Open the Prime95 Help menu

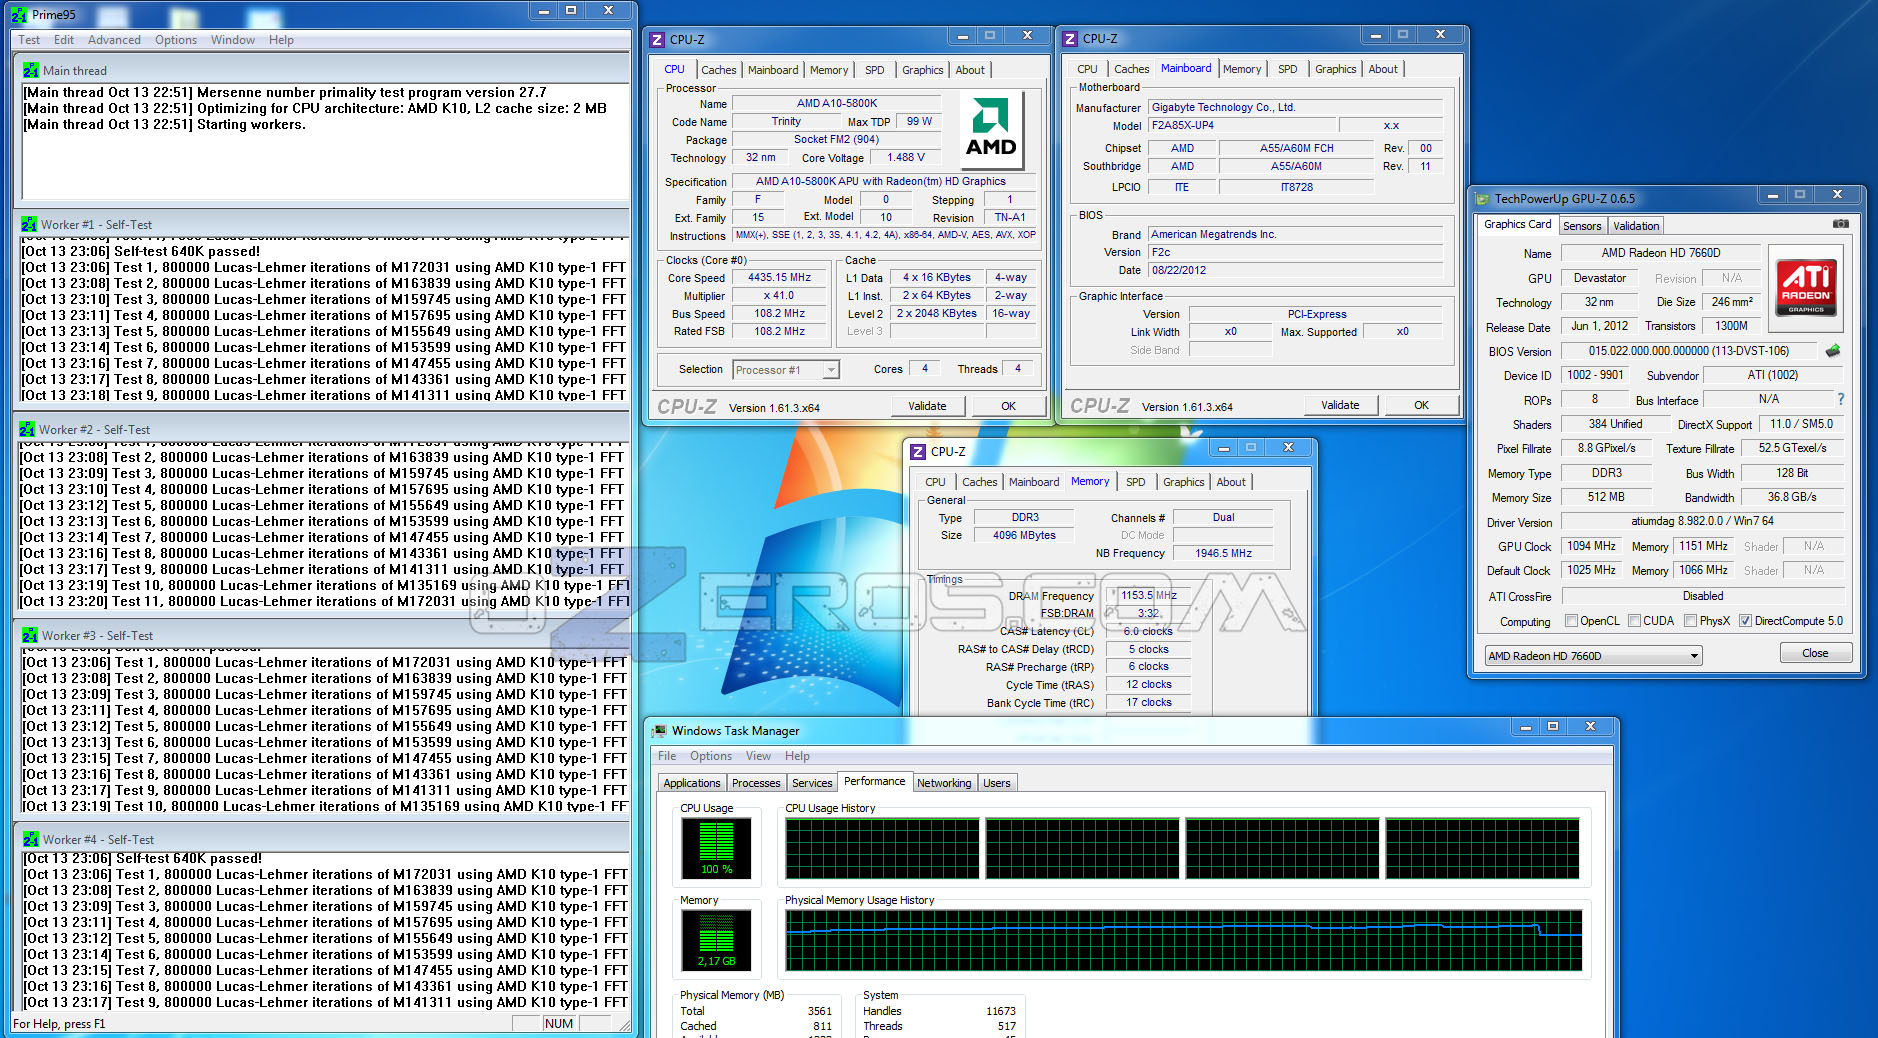[x=281, y=40]
